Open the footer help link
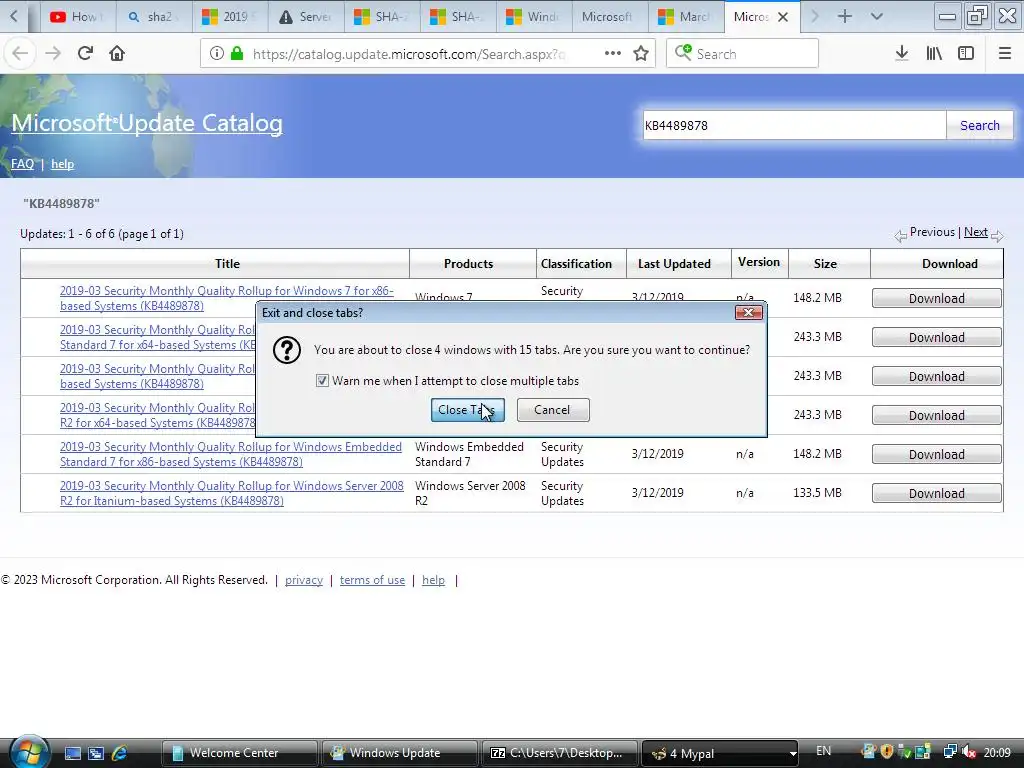The height and width of the screenshot is (768, 1024). coord(434,580)
